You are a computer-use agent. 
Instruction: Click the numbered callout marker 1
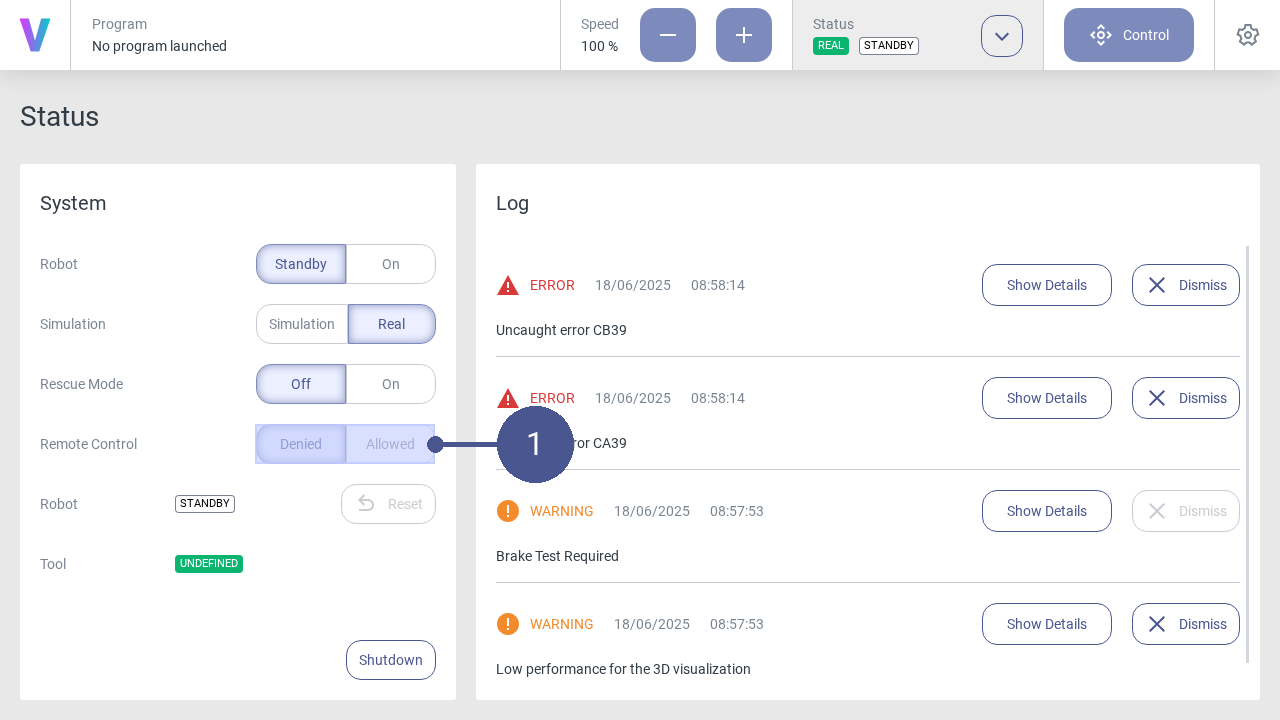coord(535,444)
